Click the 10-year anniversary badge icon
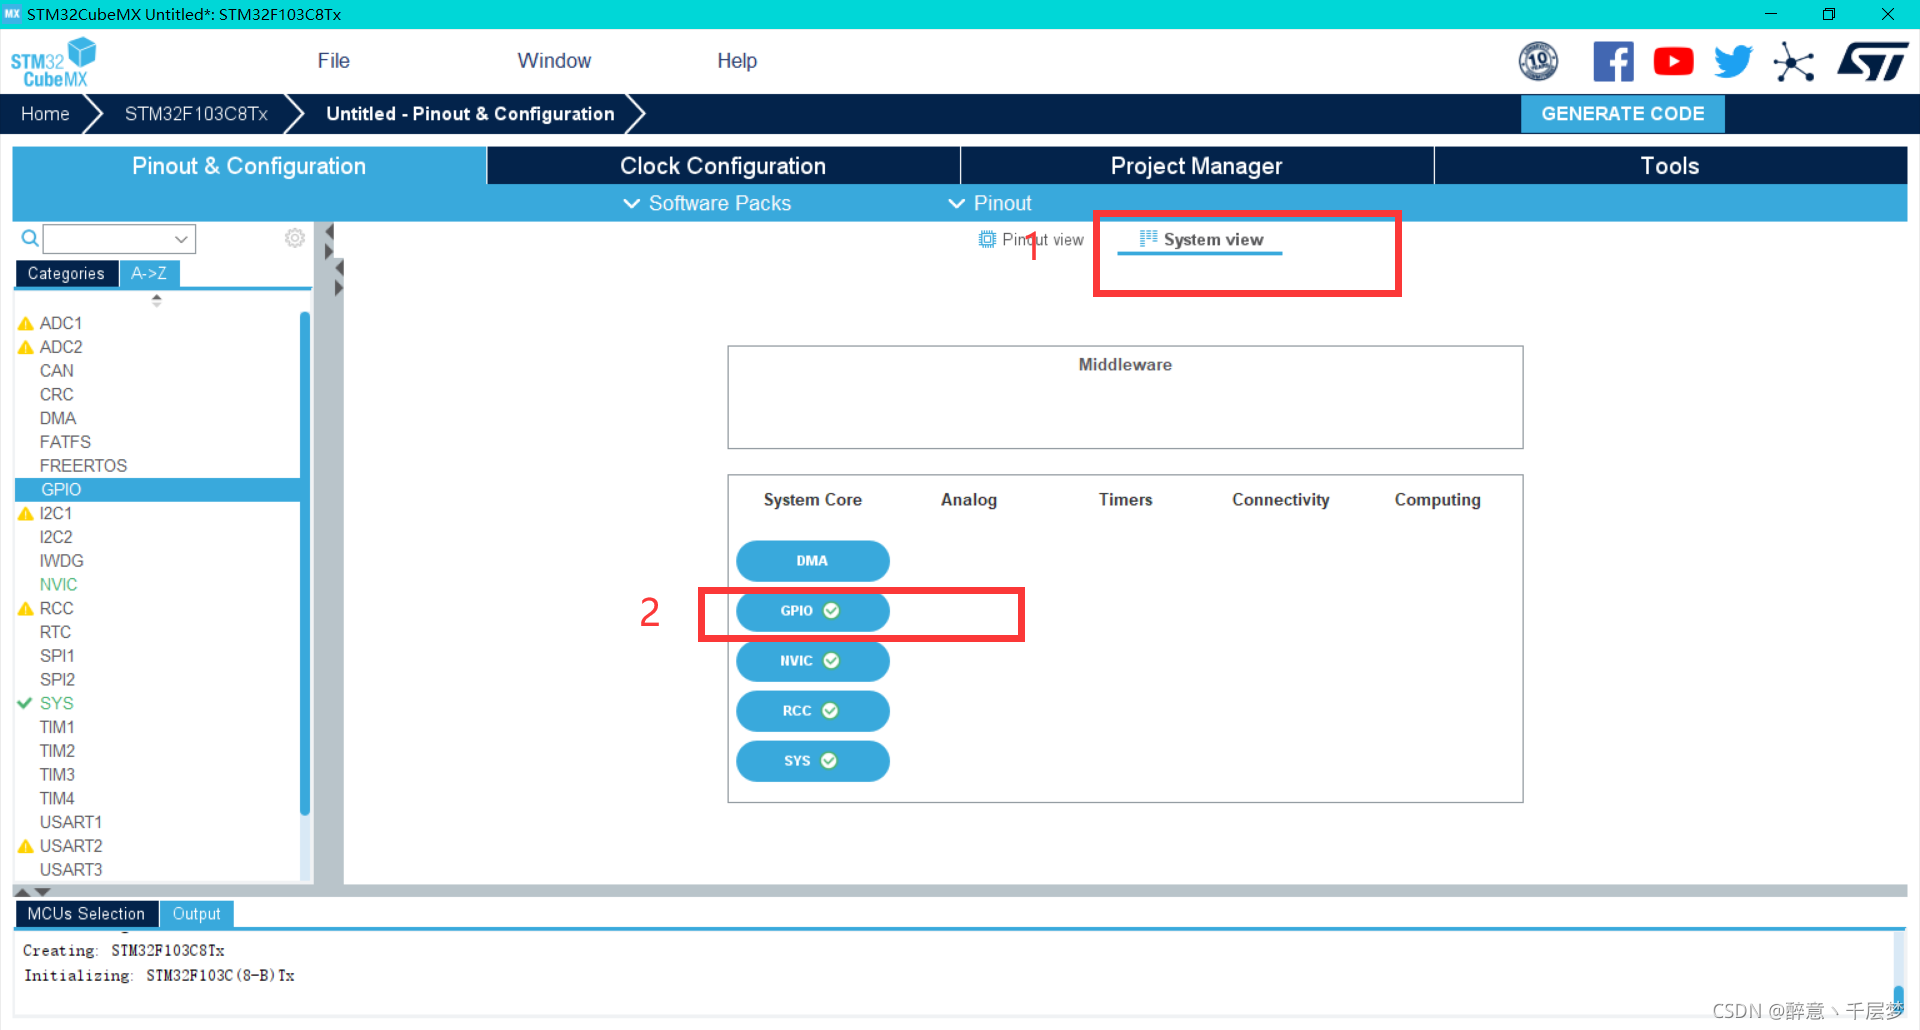Image resolution: width=1920 pixels, height=1030 pixels. [1538, 62]
